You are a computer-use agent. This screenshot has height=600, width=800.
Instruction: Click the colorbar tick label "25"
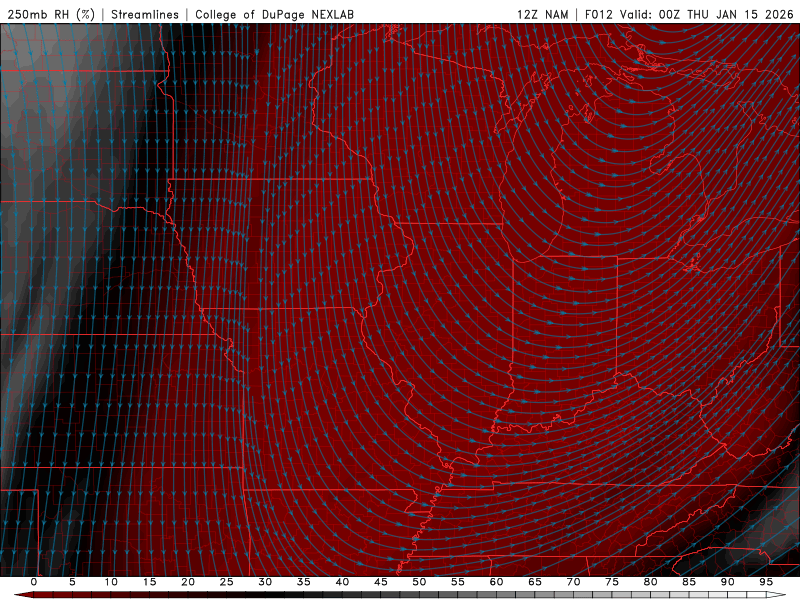coord(227,582)
